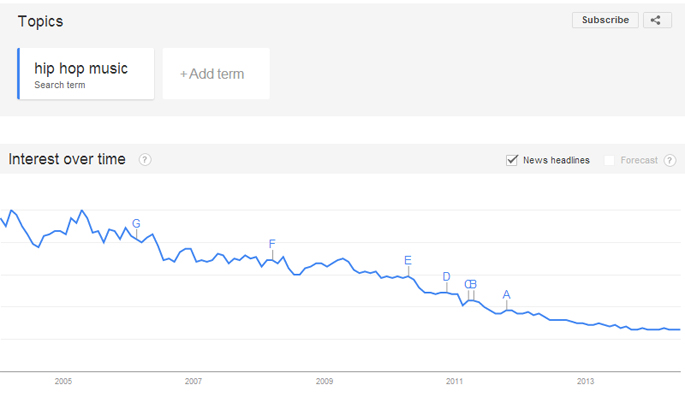This screenshot has height=397, width=685.
Task: Open help icon beside Interest over time
Action: click(145, 160)
